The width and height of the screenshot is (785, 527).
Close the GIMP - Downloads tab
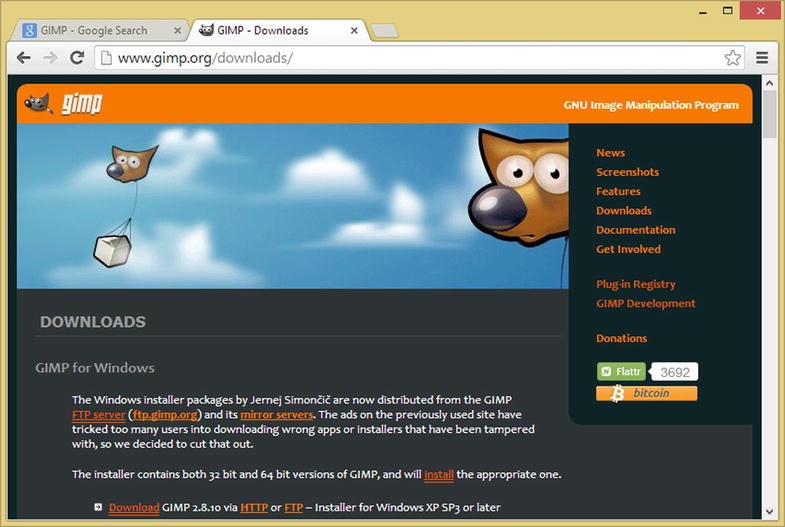coord(354,31)
